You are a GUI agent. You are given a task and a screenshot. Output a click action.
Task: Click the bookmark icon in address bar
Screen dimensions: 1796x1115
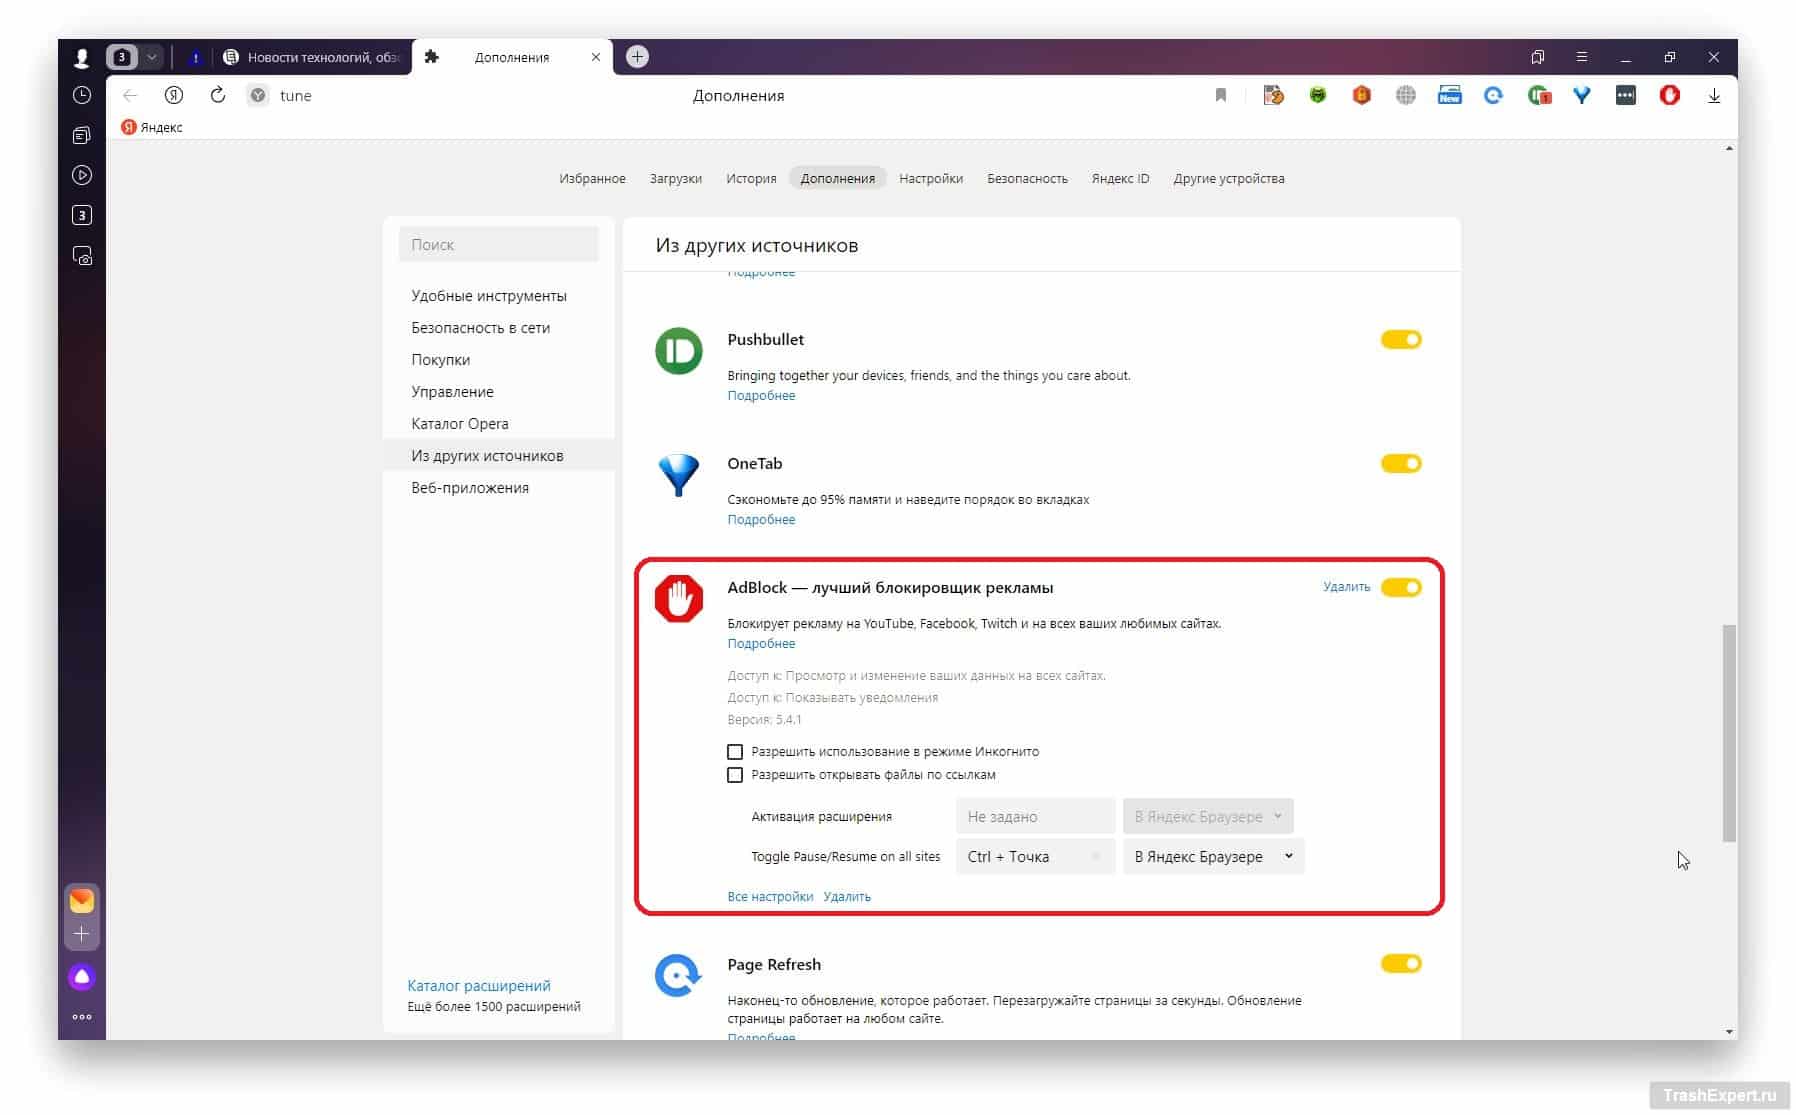[x=1220, y=96]
